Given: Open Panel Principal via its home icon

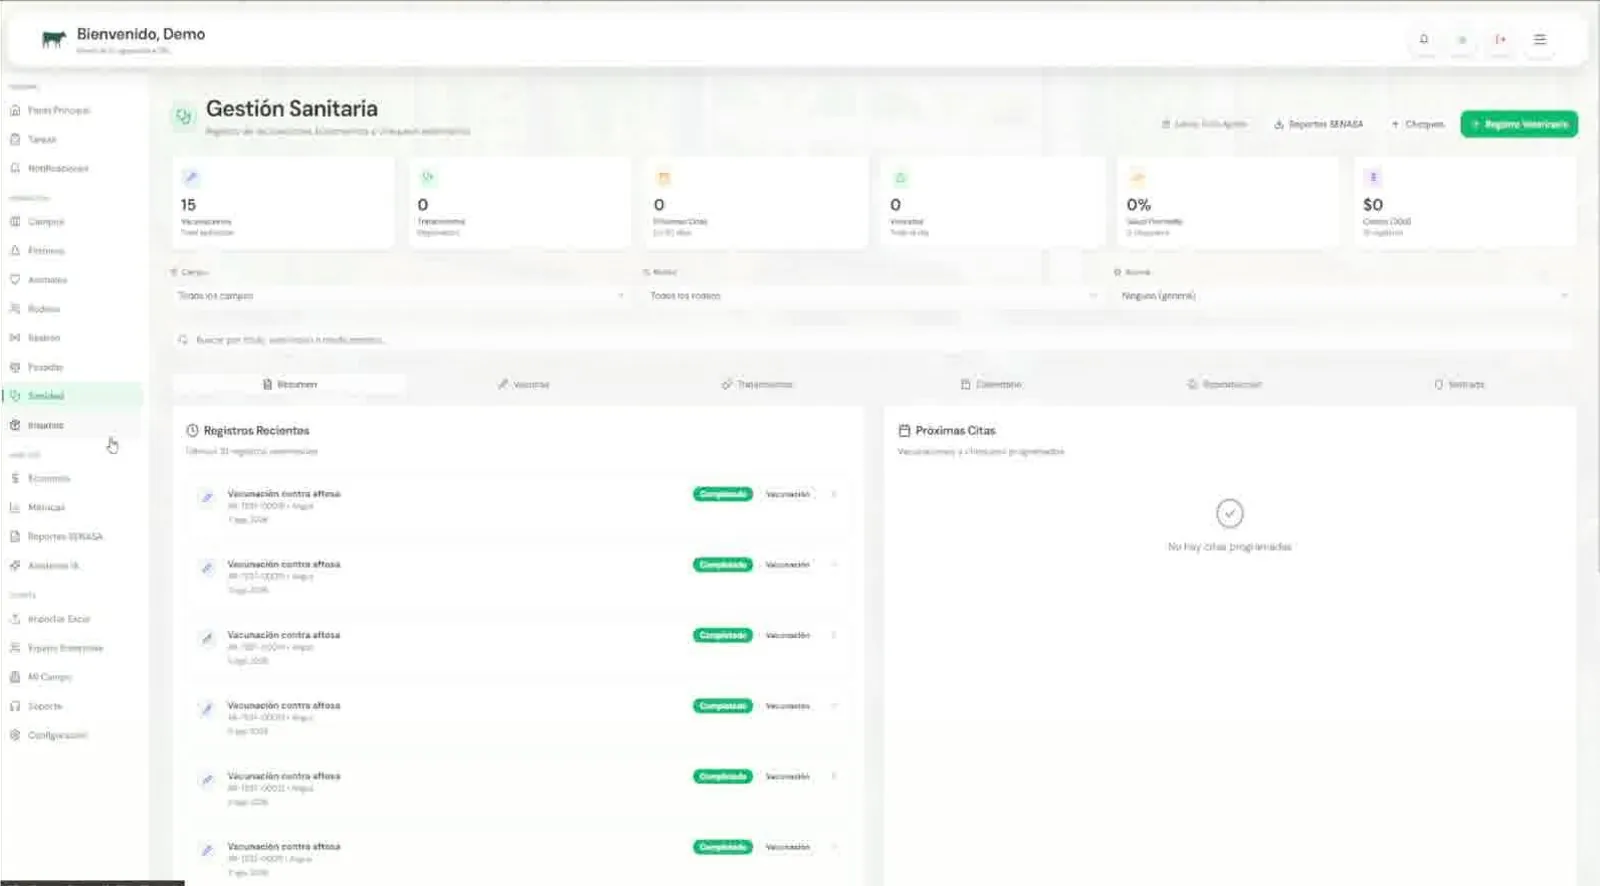Looking at the screenshot, I should coord(15,110).
